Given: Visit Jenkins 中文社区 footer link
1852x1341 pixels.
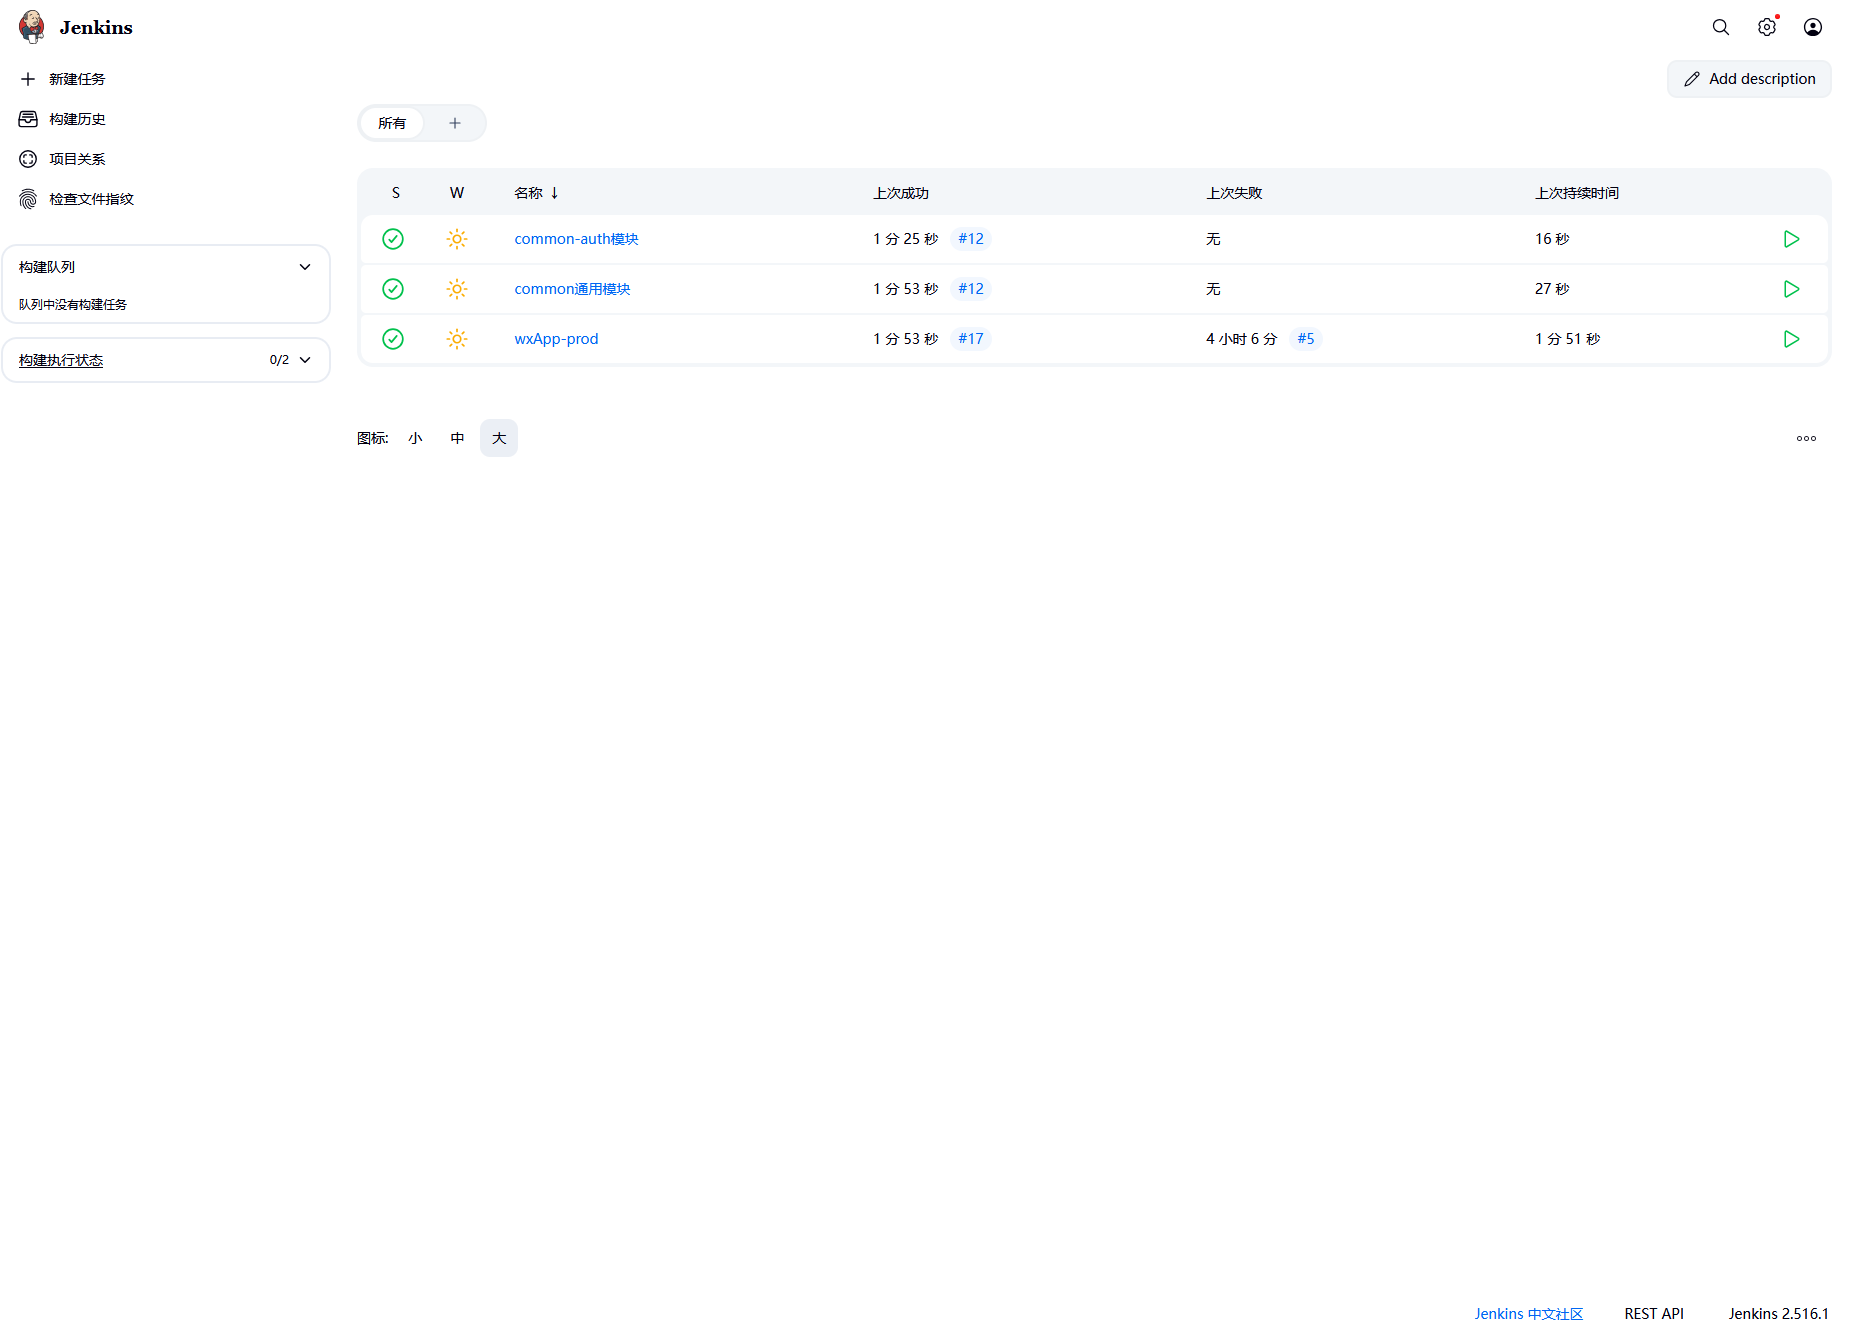Looking at the screenshot, I should point(1529,1314).
